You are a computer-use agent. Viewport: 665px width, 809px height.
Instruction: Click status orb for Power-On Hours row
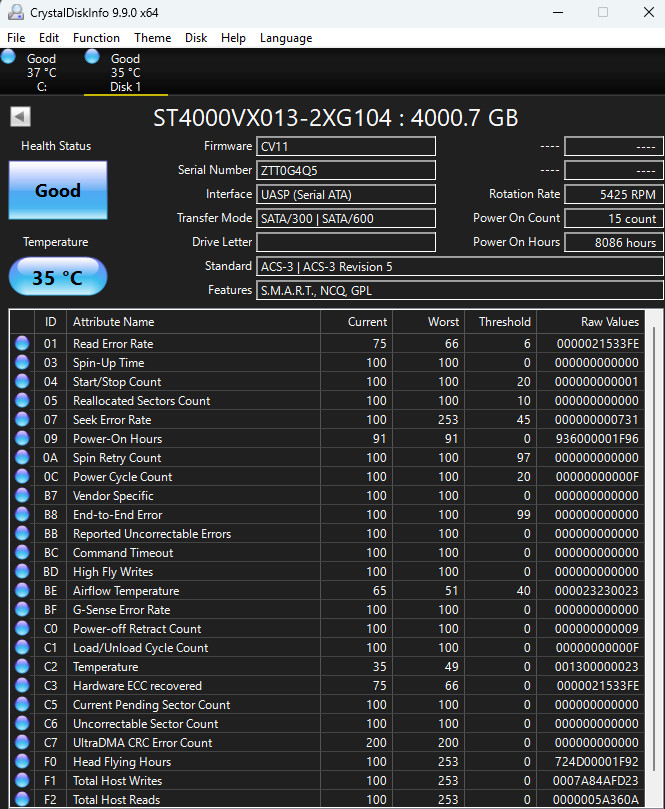pos(22,438)
